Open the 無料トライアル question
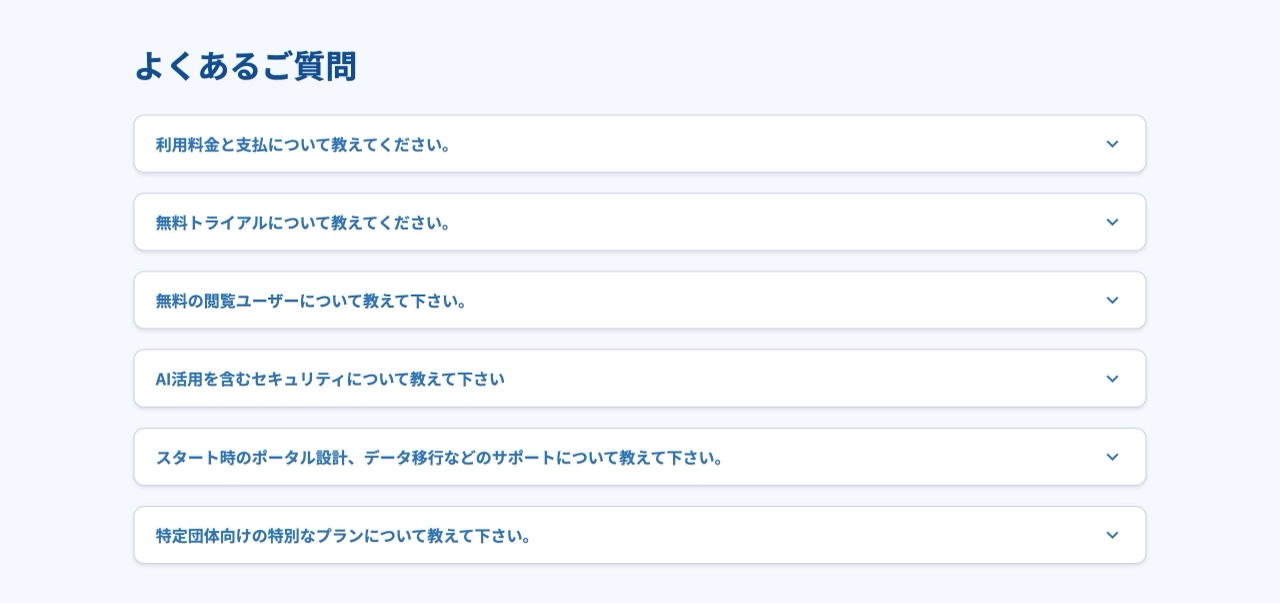The width and height of the screenshot is (1280, 603). (302, 222)
